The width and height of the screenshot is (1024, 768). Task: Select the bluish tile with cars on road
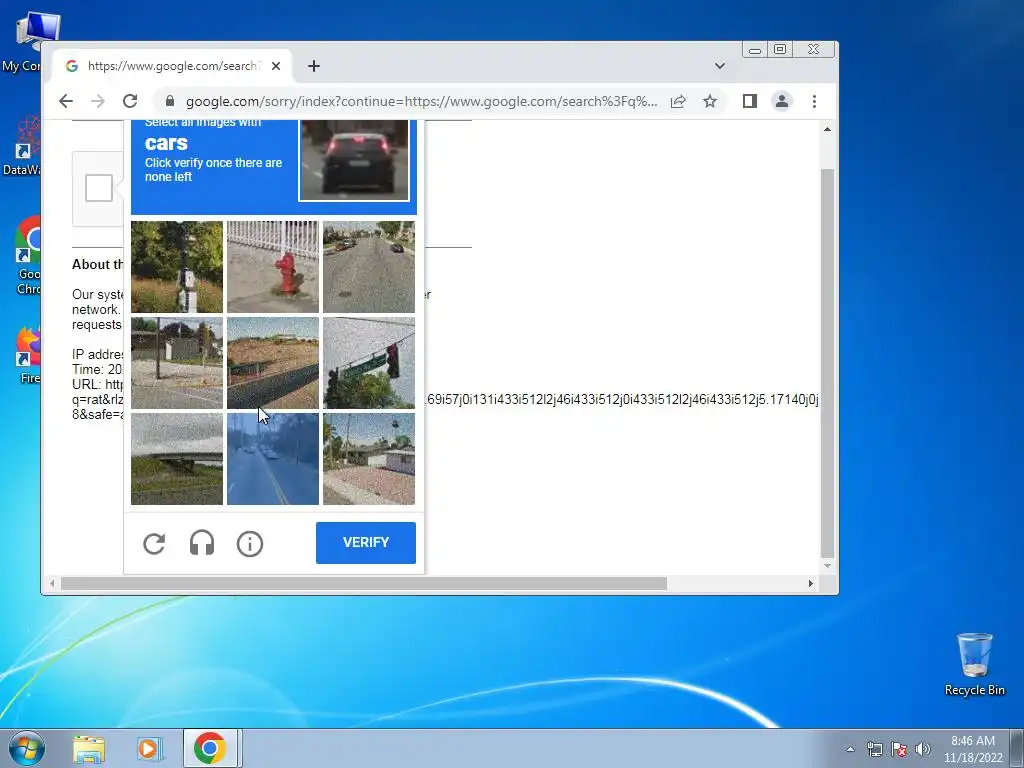[x=273, y=458]
